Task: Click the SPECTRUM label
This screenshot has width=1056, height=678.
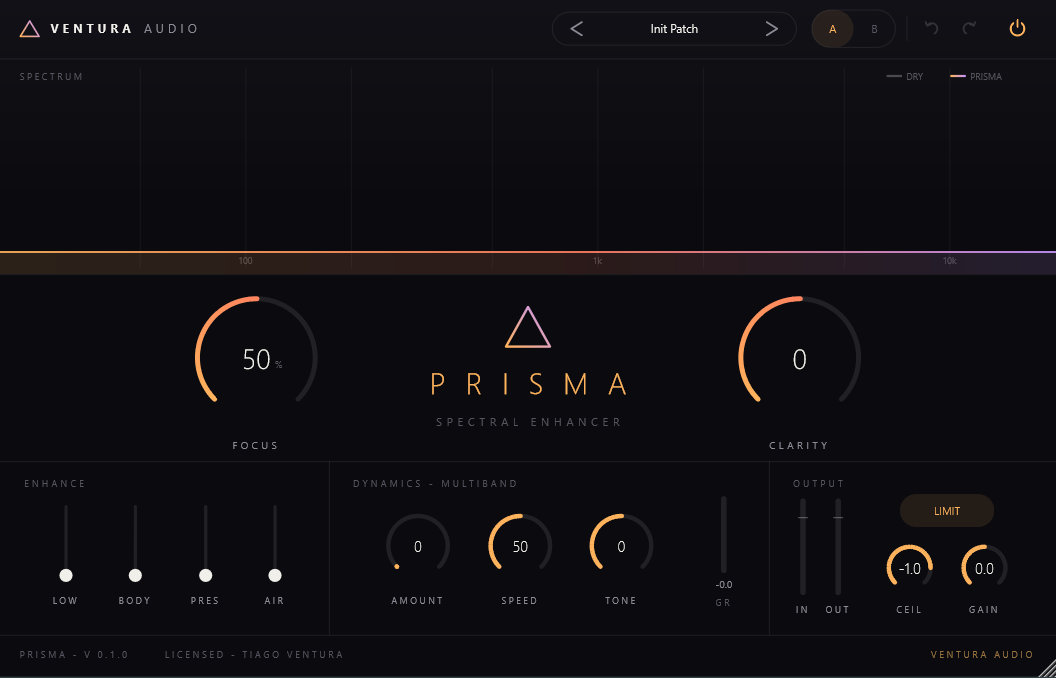Action: [x=51, y=77]
